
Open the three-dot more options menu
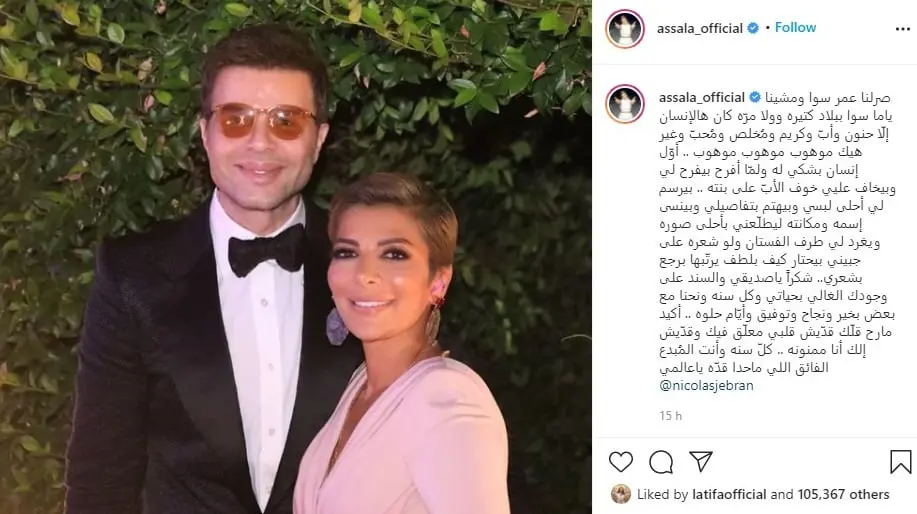[902, 29]
